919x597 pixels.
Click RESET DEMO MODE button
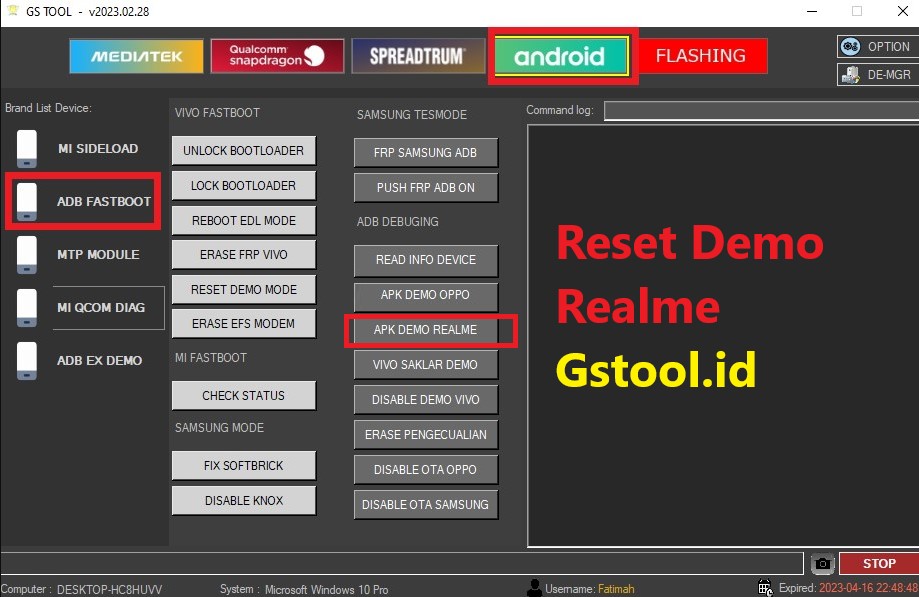[244, 289]
